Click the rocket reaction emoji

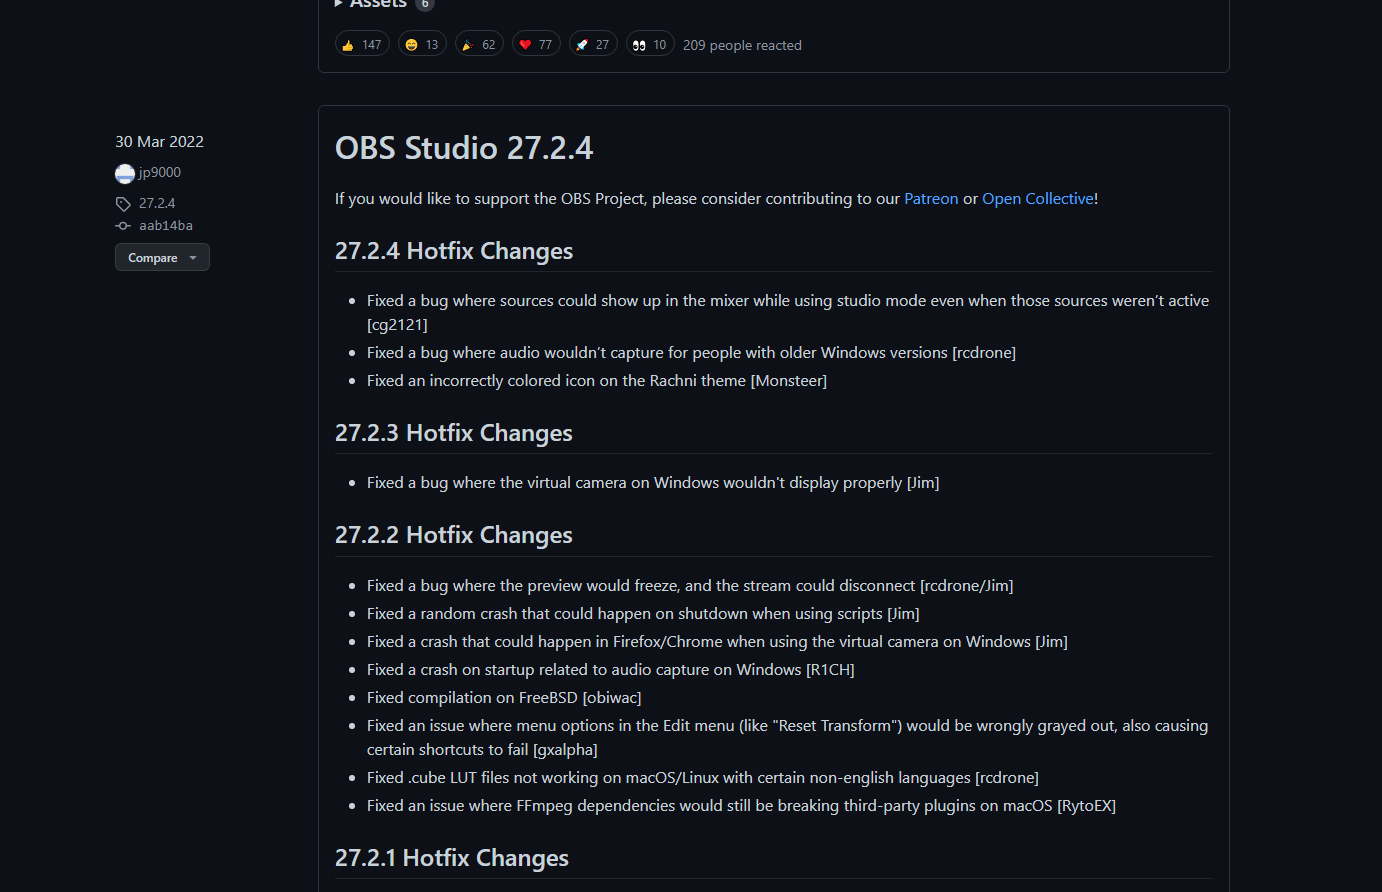click(x=582, y=43)
